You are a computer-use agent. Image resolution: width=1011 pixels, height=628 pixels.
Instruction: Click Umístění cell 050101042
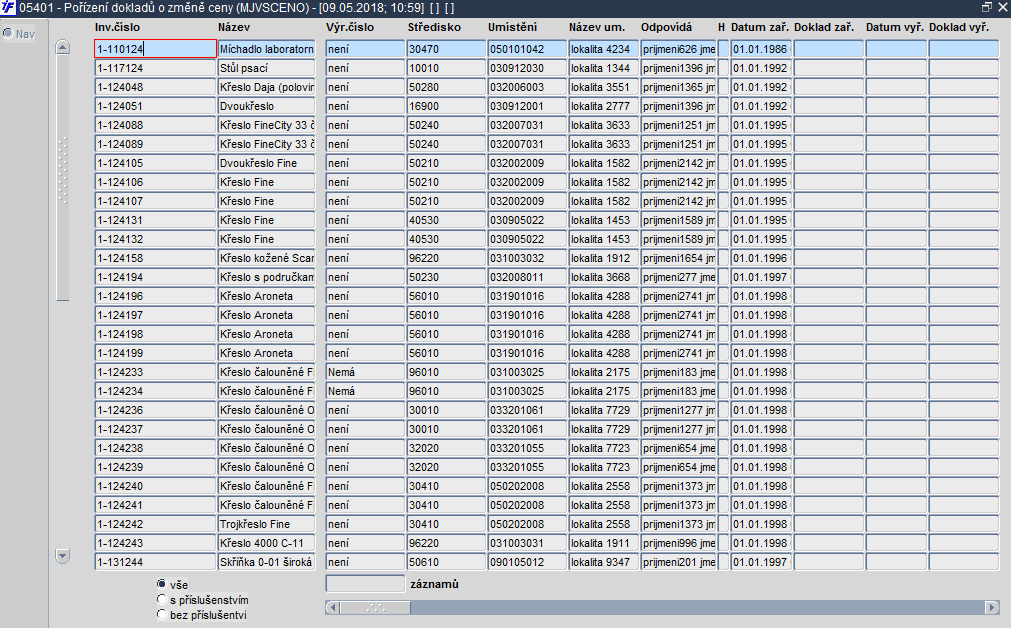point(527,49)
